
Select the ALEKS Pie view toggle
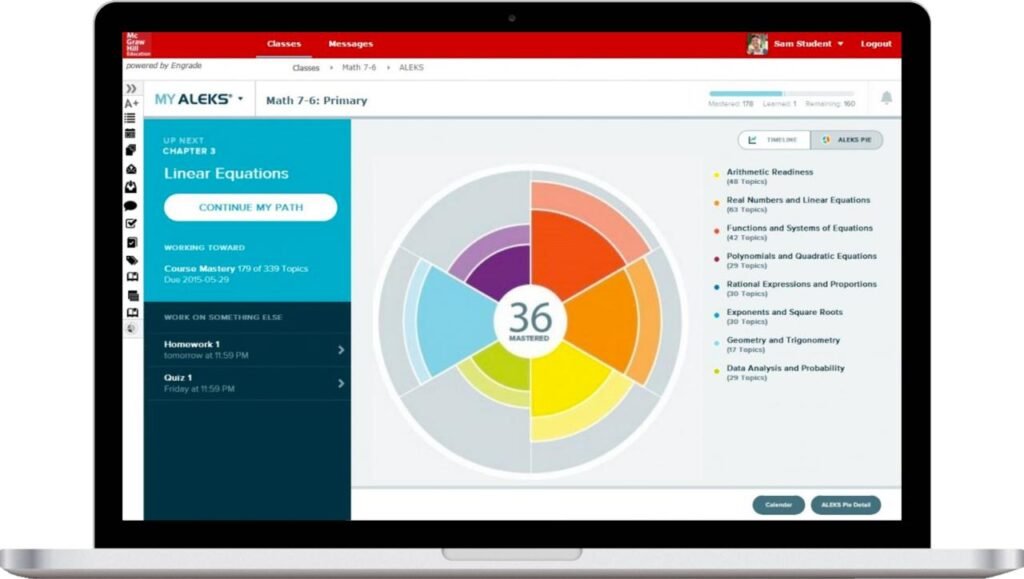tap(847, 140)
